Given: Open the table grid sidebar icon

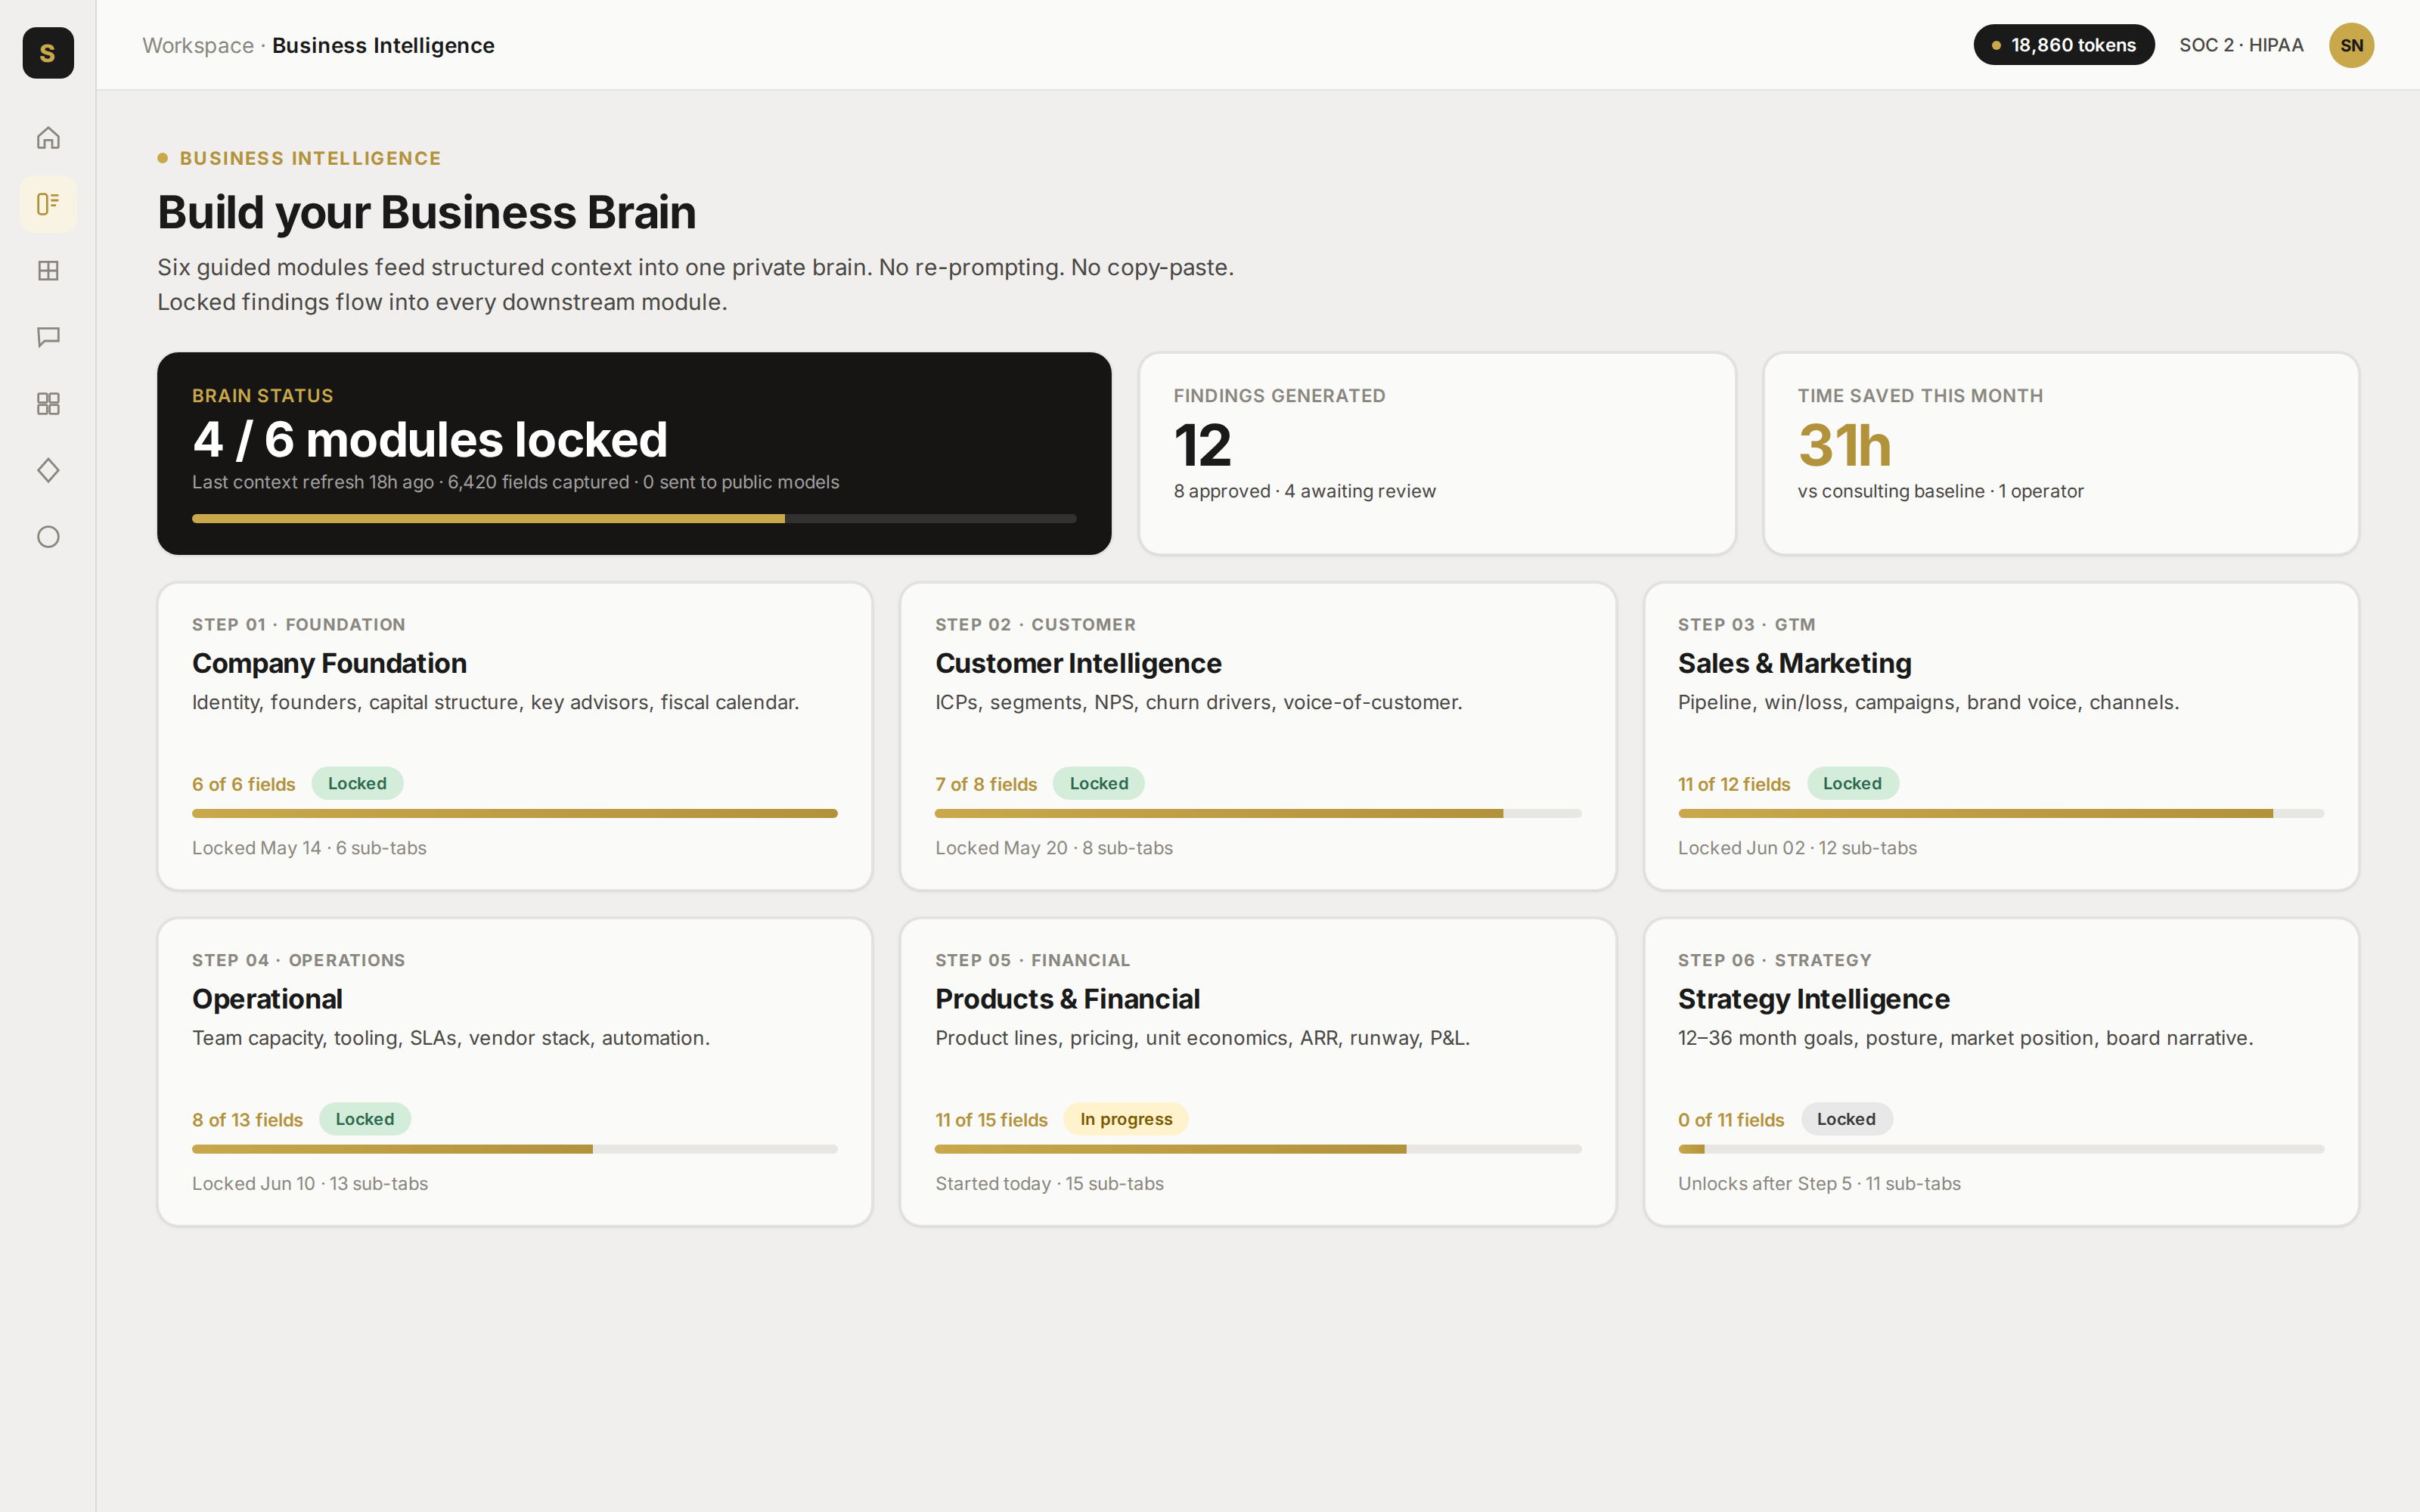Looking at the screenshot, I should [48, 270].
